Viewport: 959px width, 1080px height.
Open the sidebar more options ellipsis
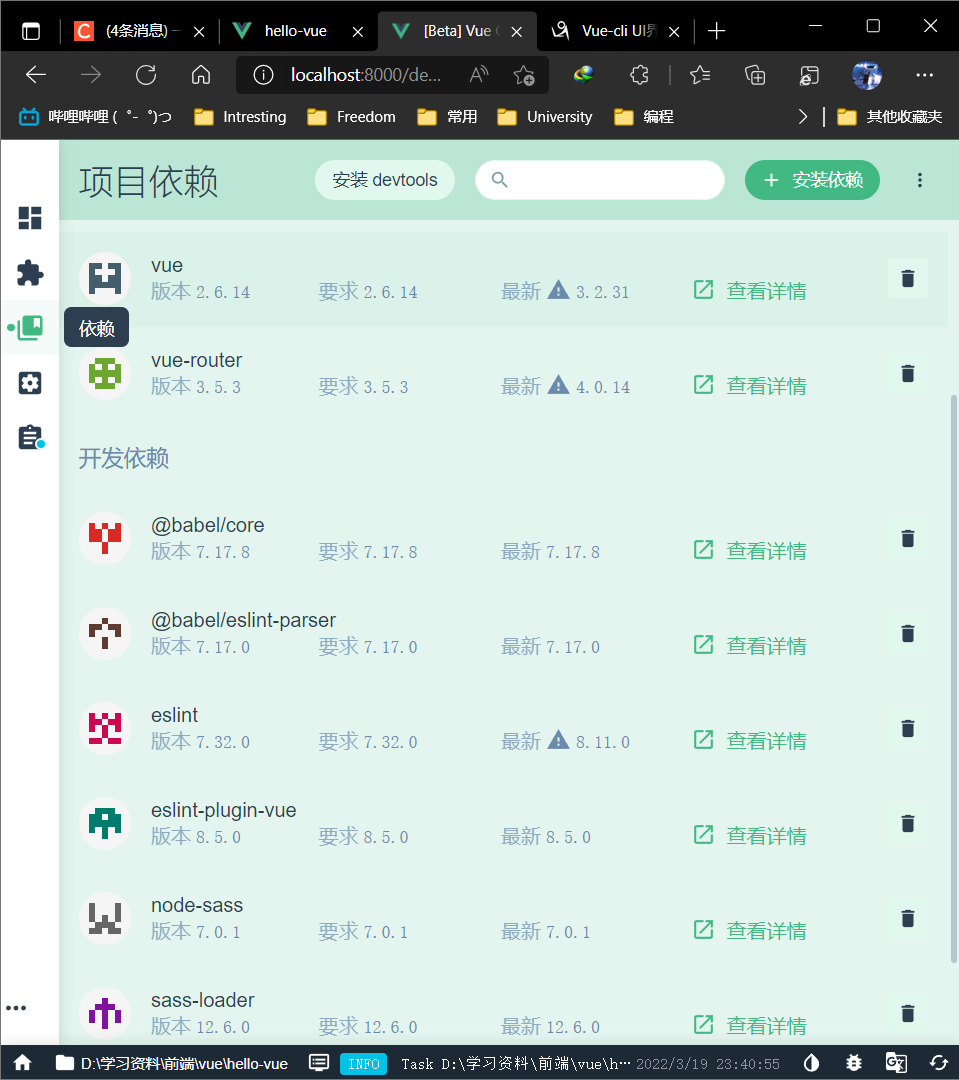tap(16, 1008)
